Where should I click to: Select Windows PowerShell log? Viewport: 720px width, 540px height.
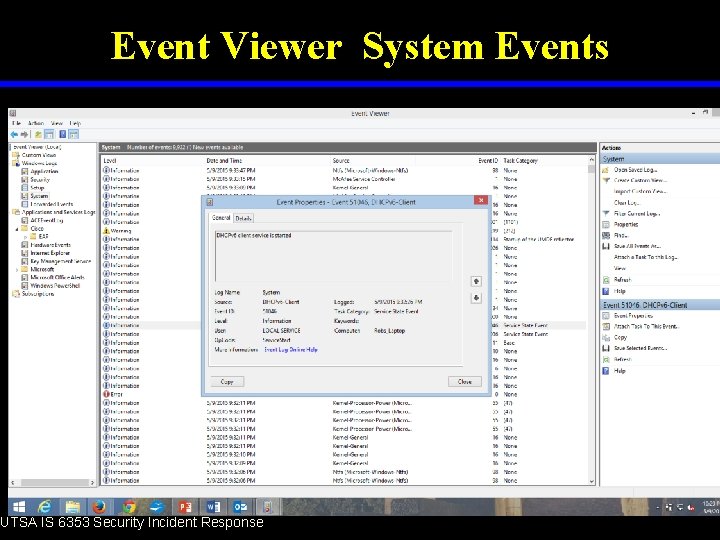(x=55, y=286)
